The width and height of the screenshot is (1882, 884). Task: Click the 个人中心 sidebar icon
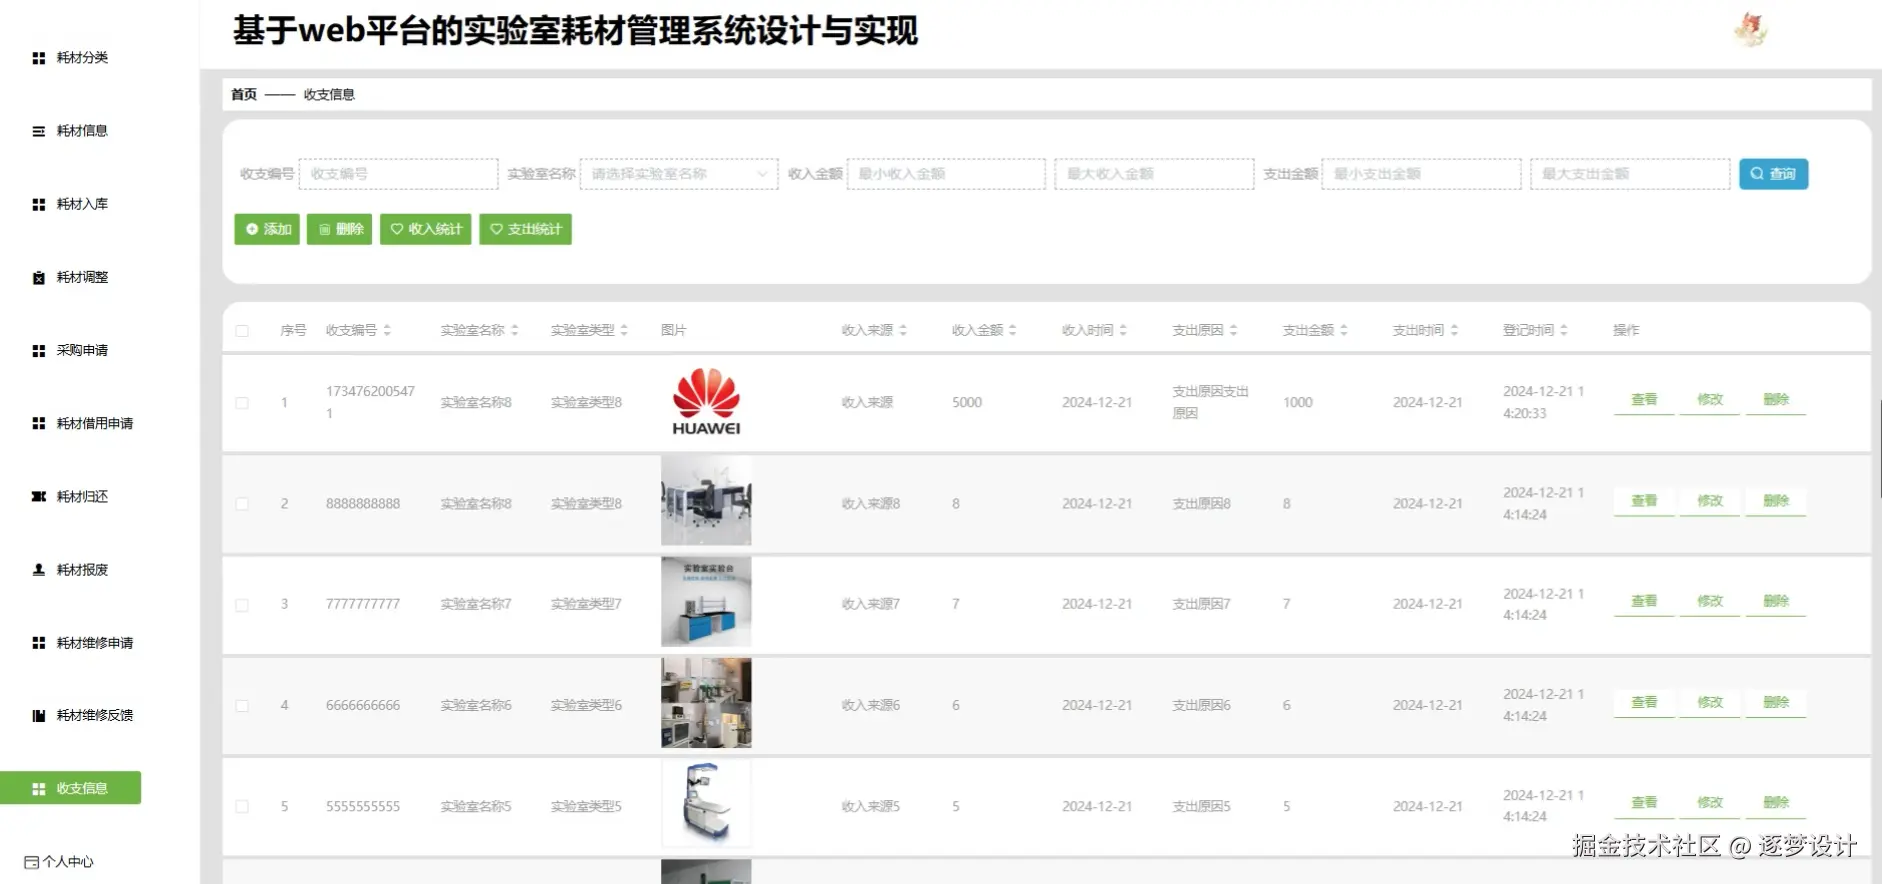(x=32, y=862)
